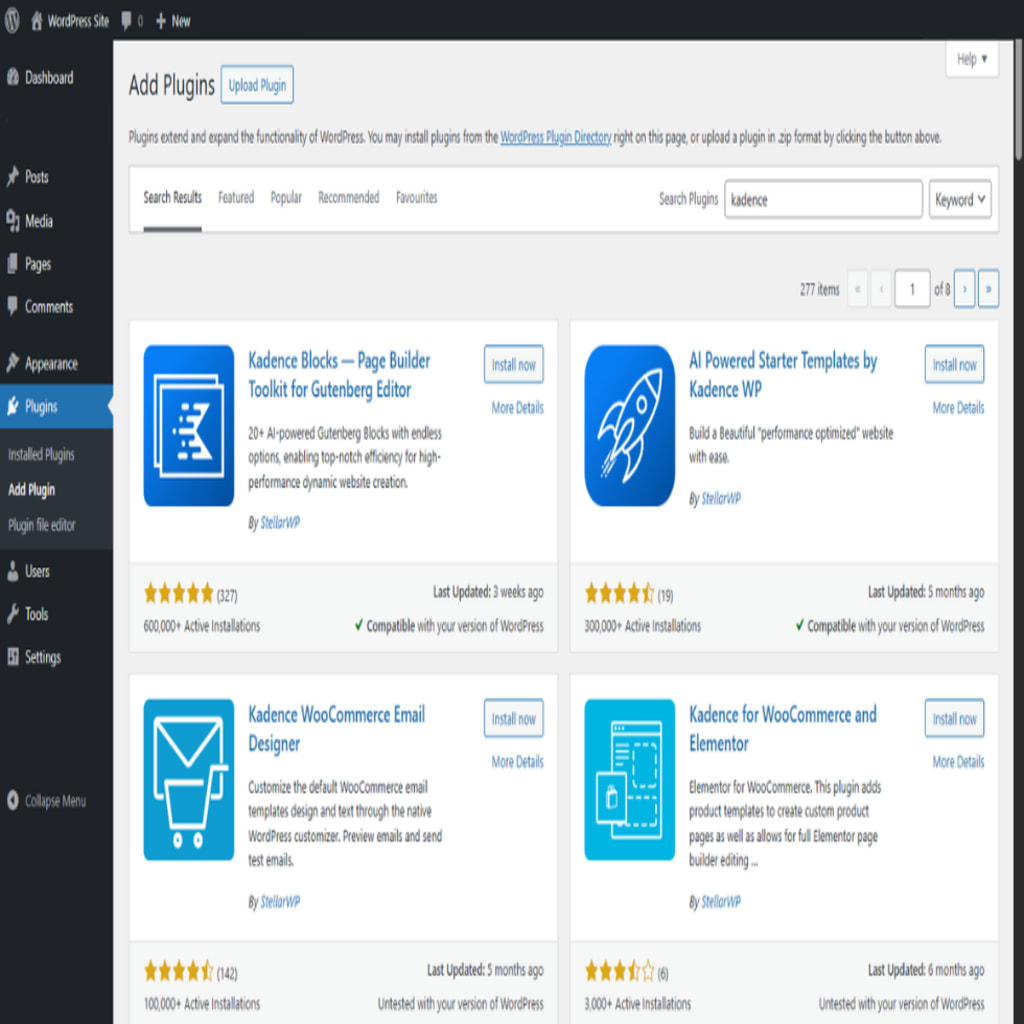Open StellarWP author link under Email Designer
Screen dimensions: 1024x1024
280,902
